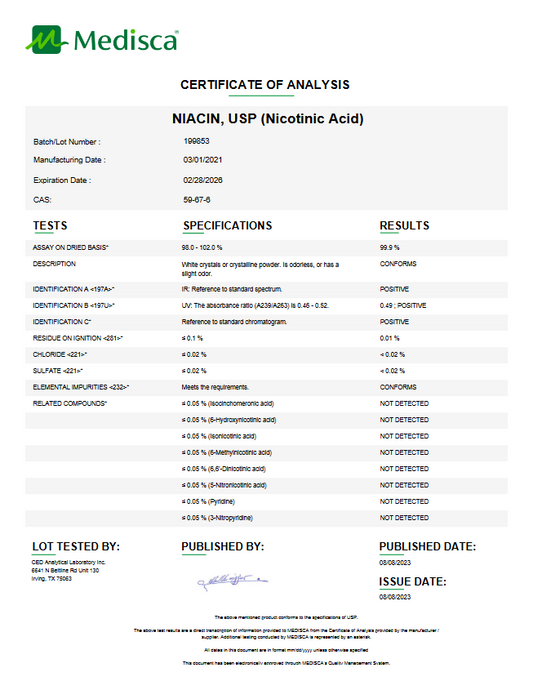Select Isonicotinic acid specification
Screen dimensions: 533x690
coord(219,436)
